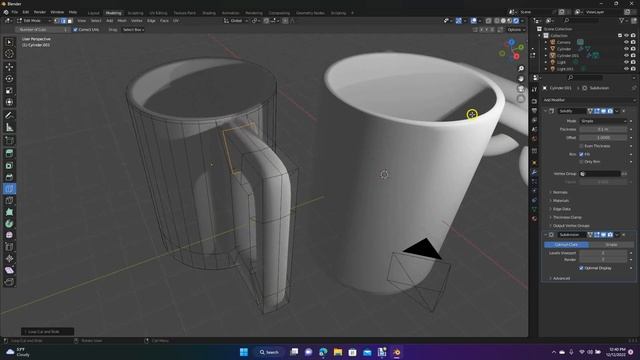
Task: Select Simple subdivision type
Action: [x=611, y=244]
